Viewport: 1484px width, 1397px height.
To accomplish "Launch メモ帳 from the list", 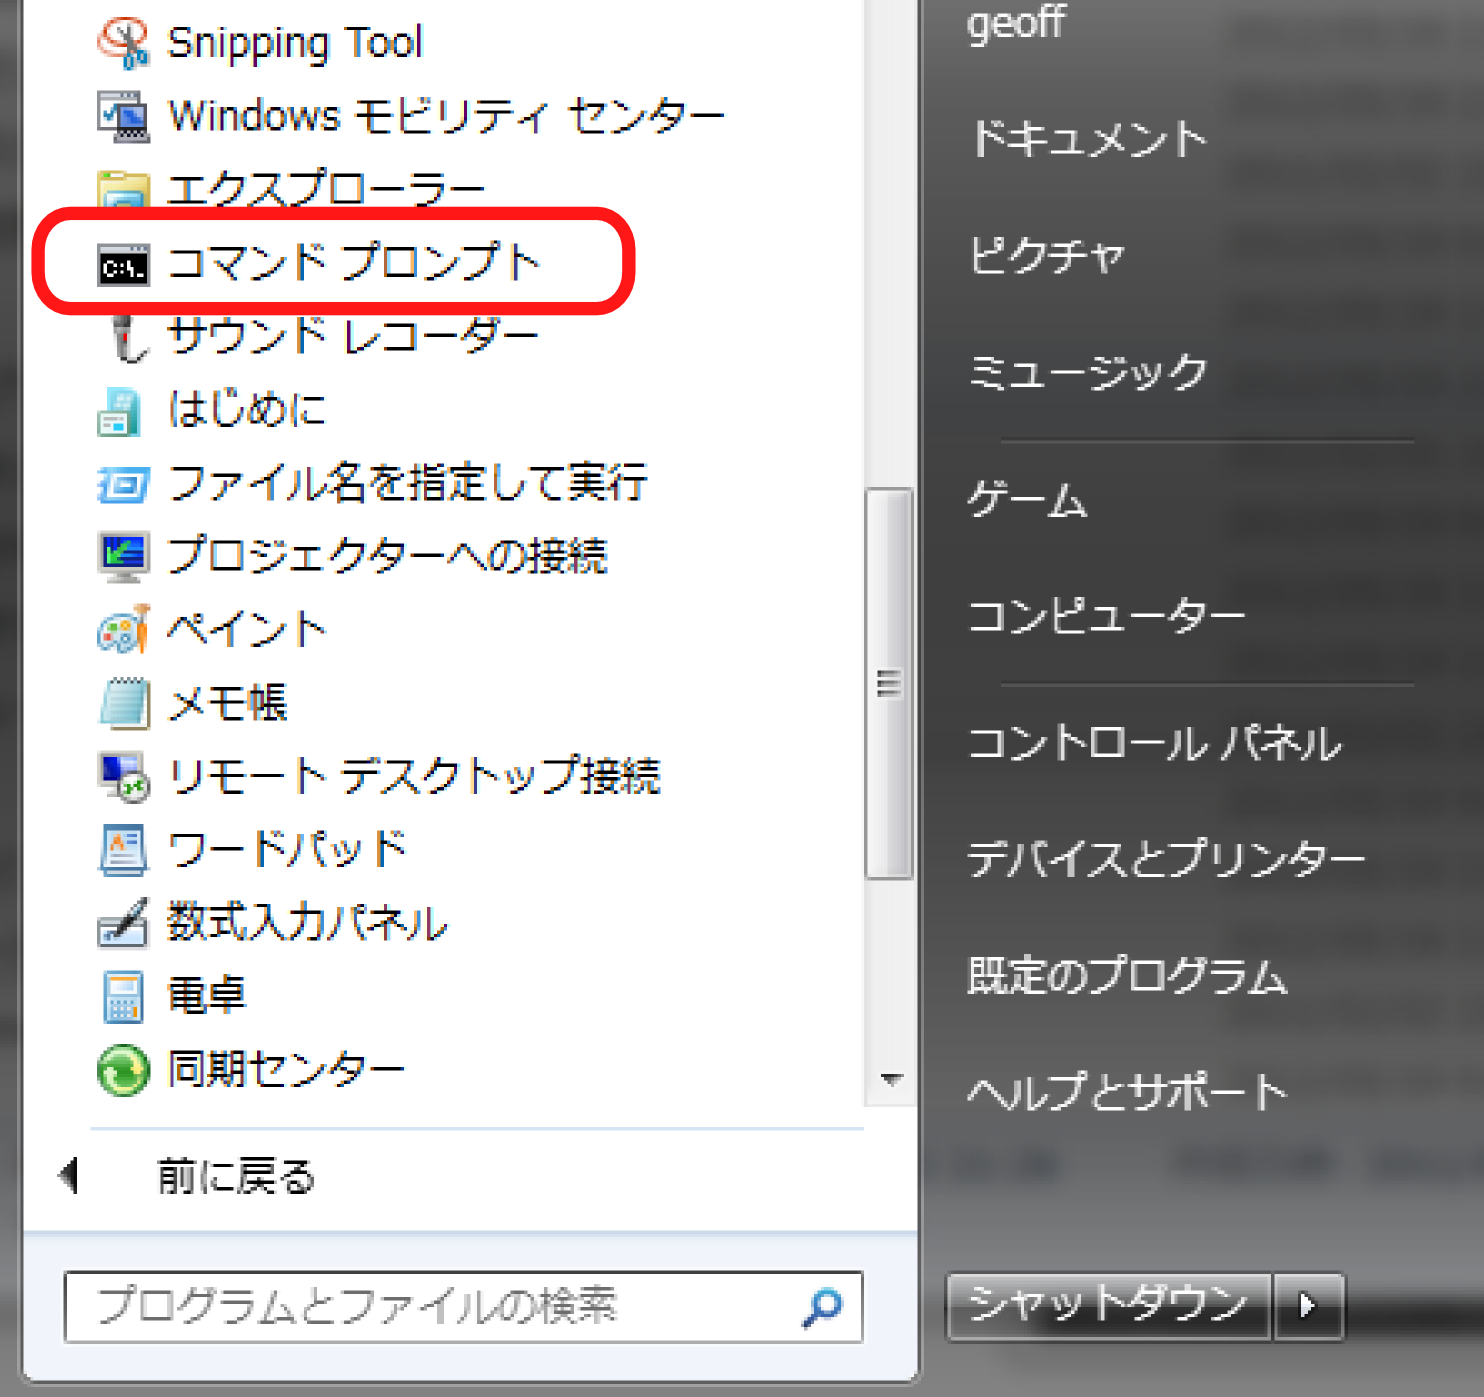I will tap(227, 703).
